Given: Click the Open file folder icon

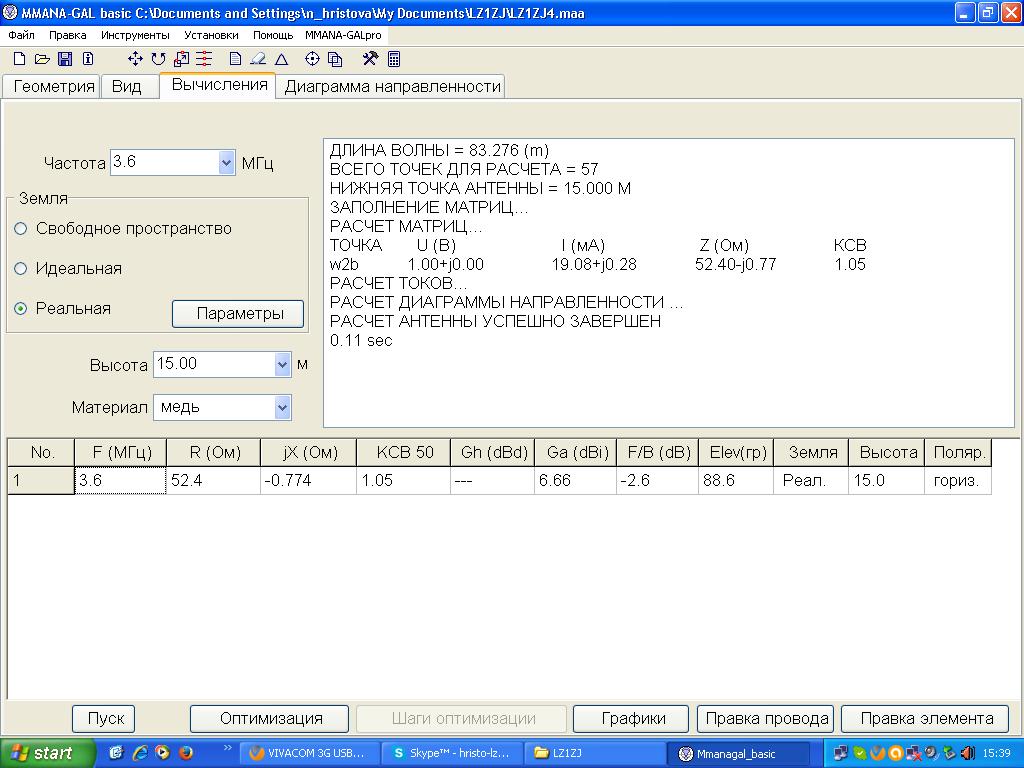Looking at the screenshot, I should point(42,59).
